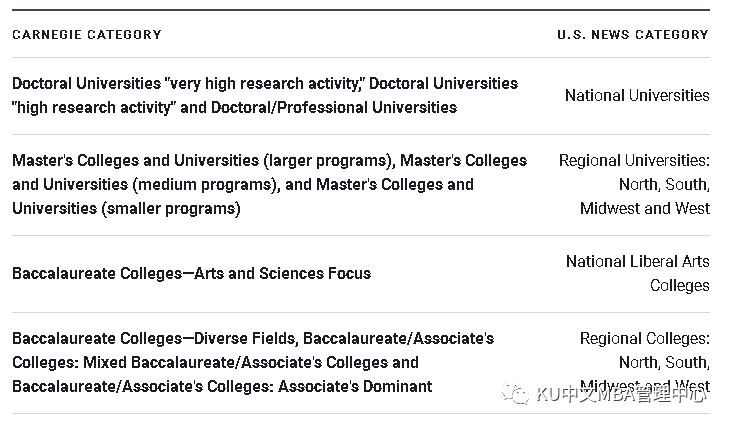Image resolution: width=730 pixels, height=426 pixels.
Task: Click the "Regional Universities:" label
Action: 634,160
